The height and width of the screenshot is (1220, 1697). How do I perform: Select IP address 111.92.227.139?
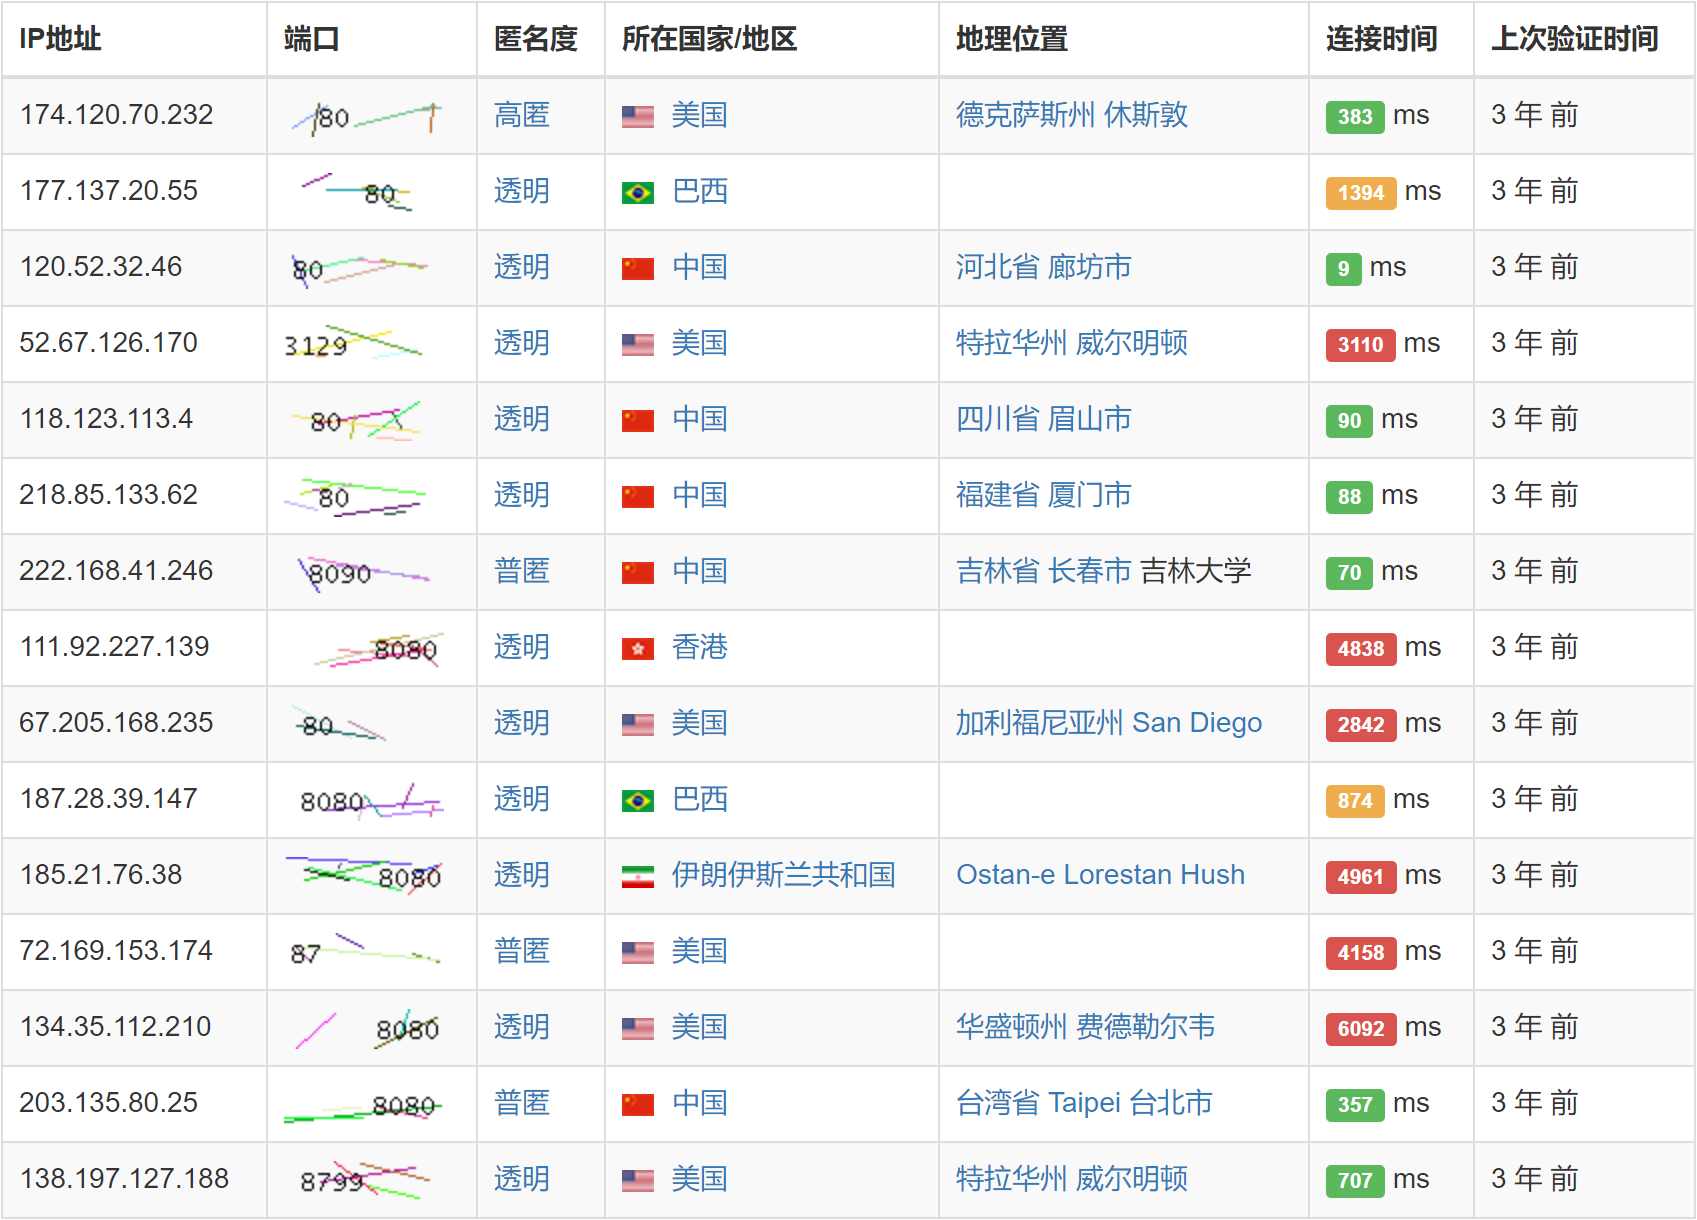click(114, 647)
